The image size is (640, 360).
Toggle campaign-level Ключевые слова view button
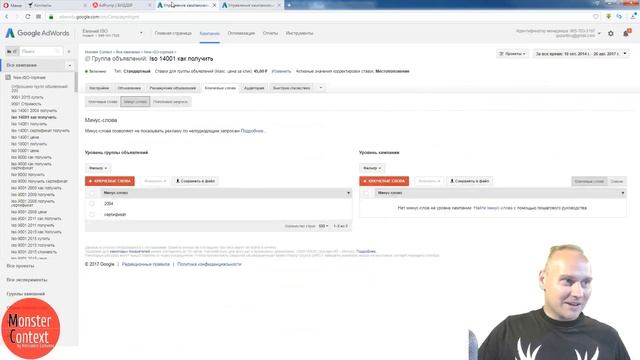(589, 181)
